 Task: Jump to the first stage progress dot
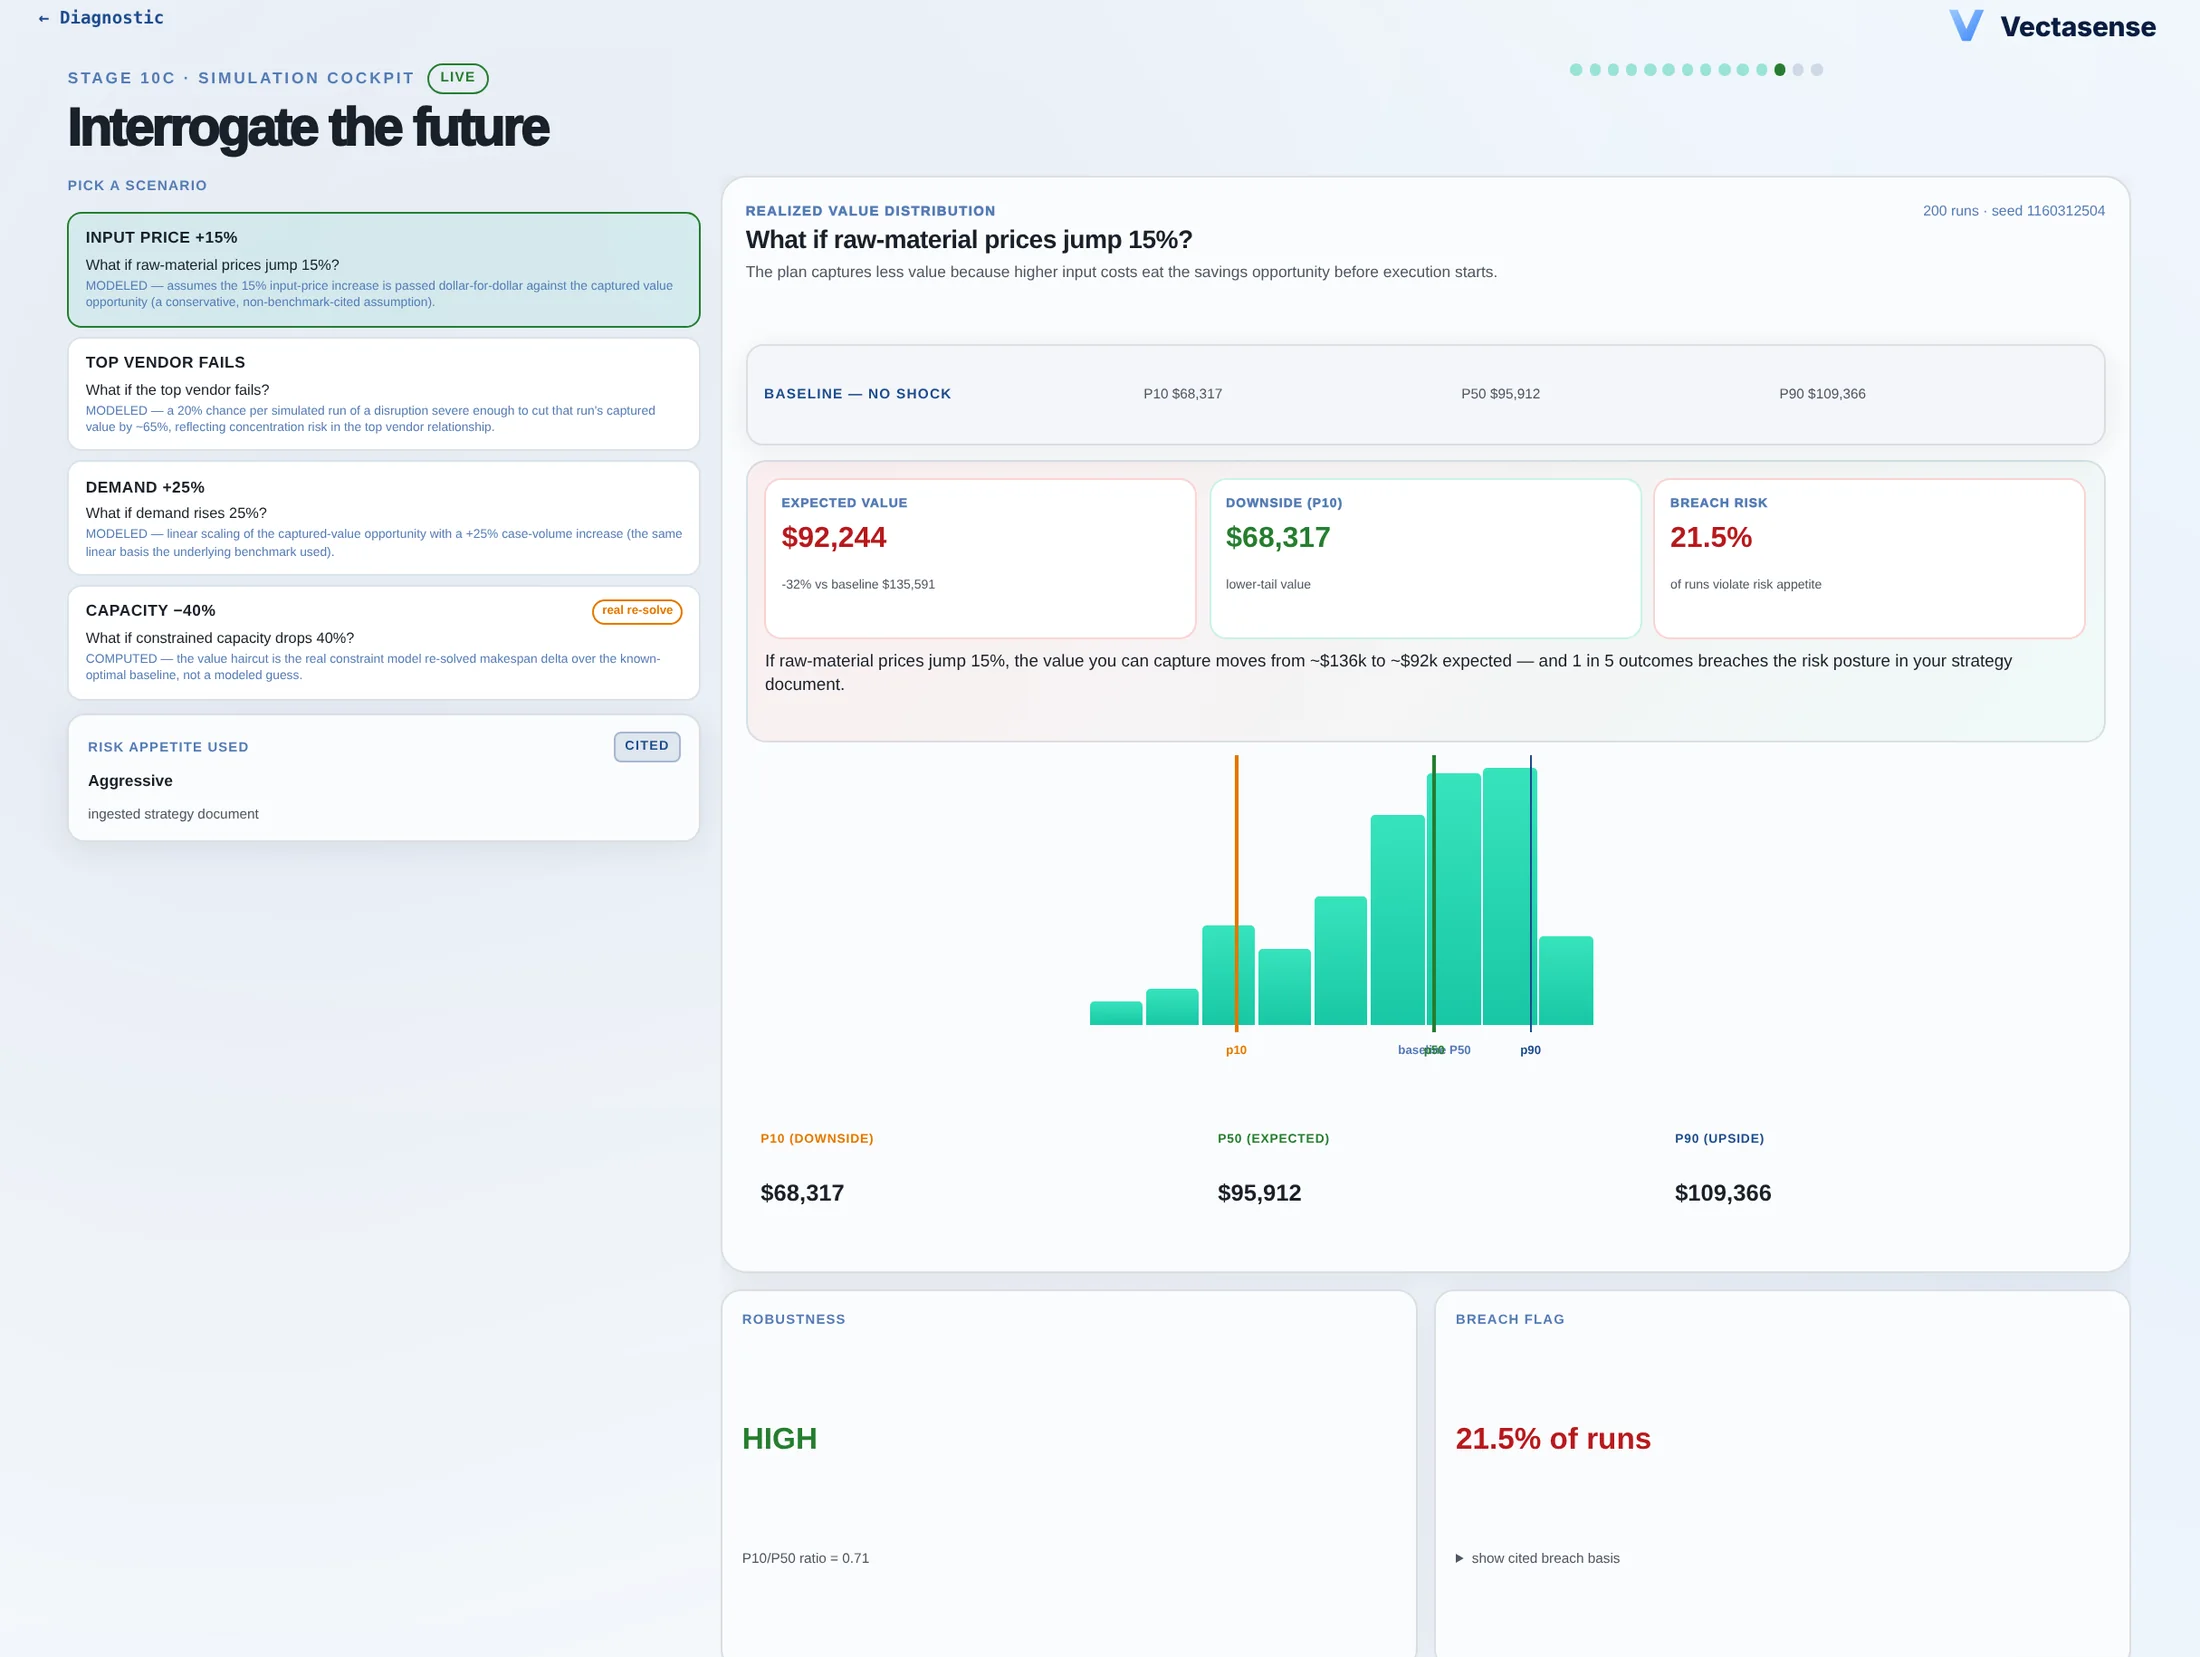coord(1576,70)
